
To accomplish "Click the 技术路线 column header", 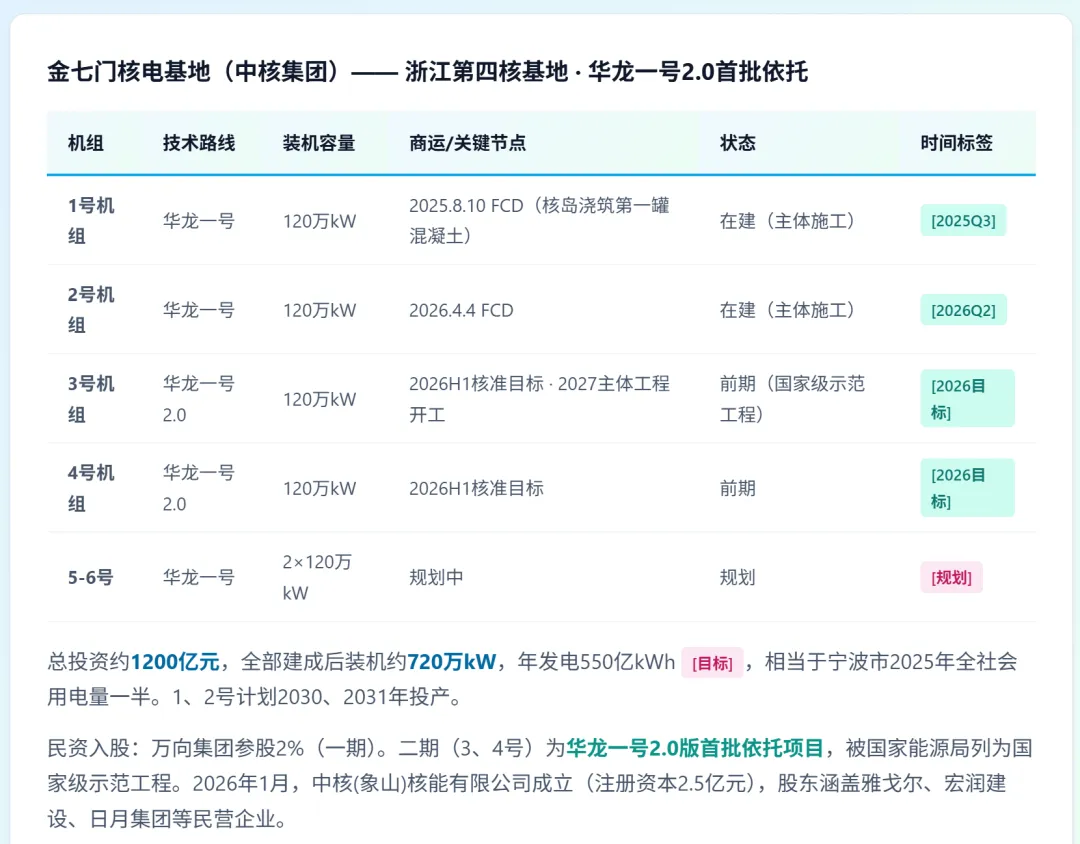I will pyautogui.click(x=199, y=143).
